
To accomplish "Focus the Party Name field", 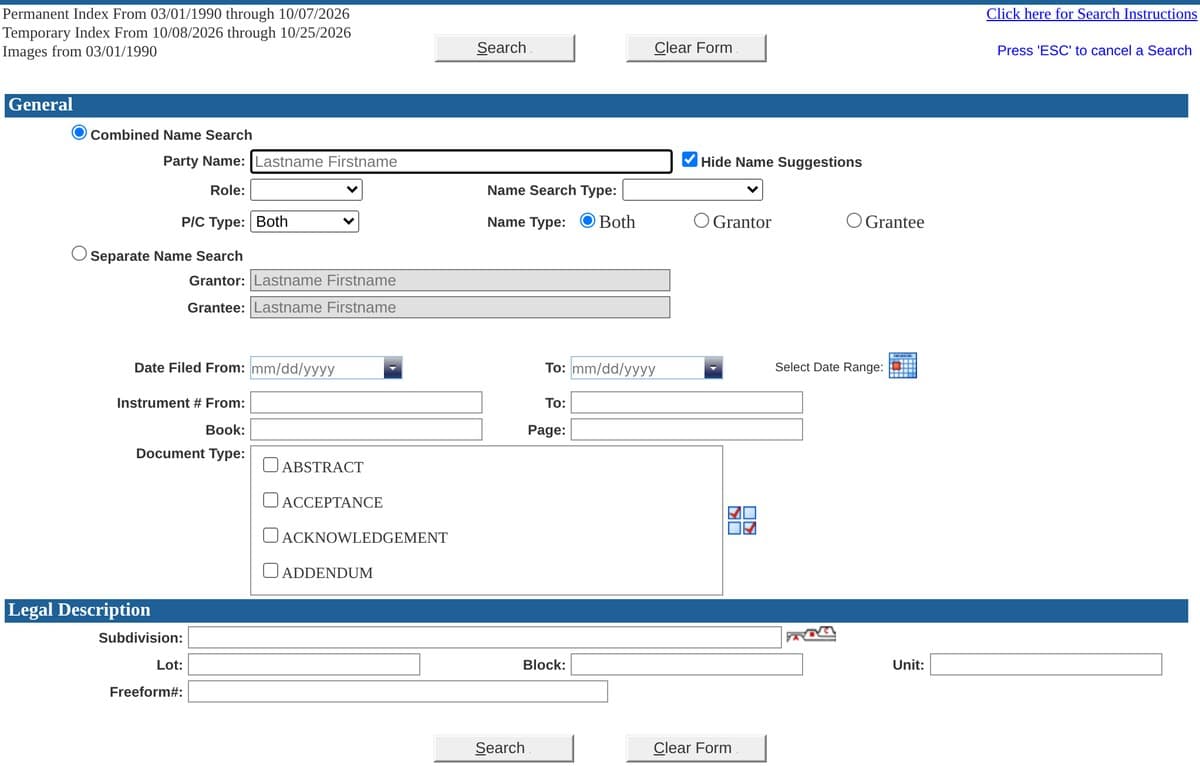I will pos(461,161).
